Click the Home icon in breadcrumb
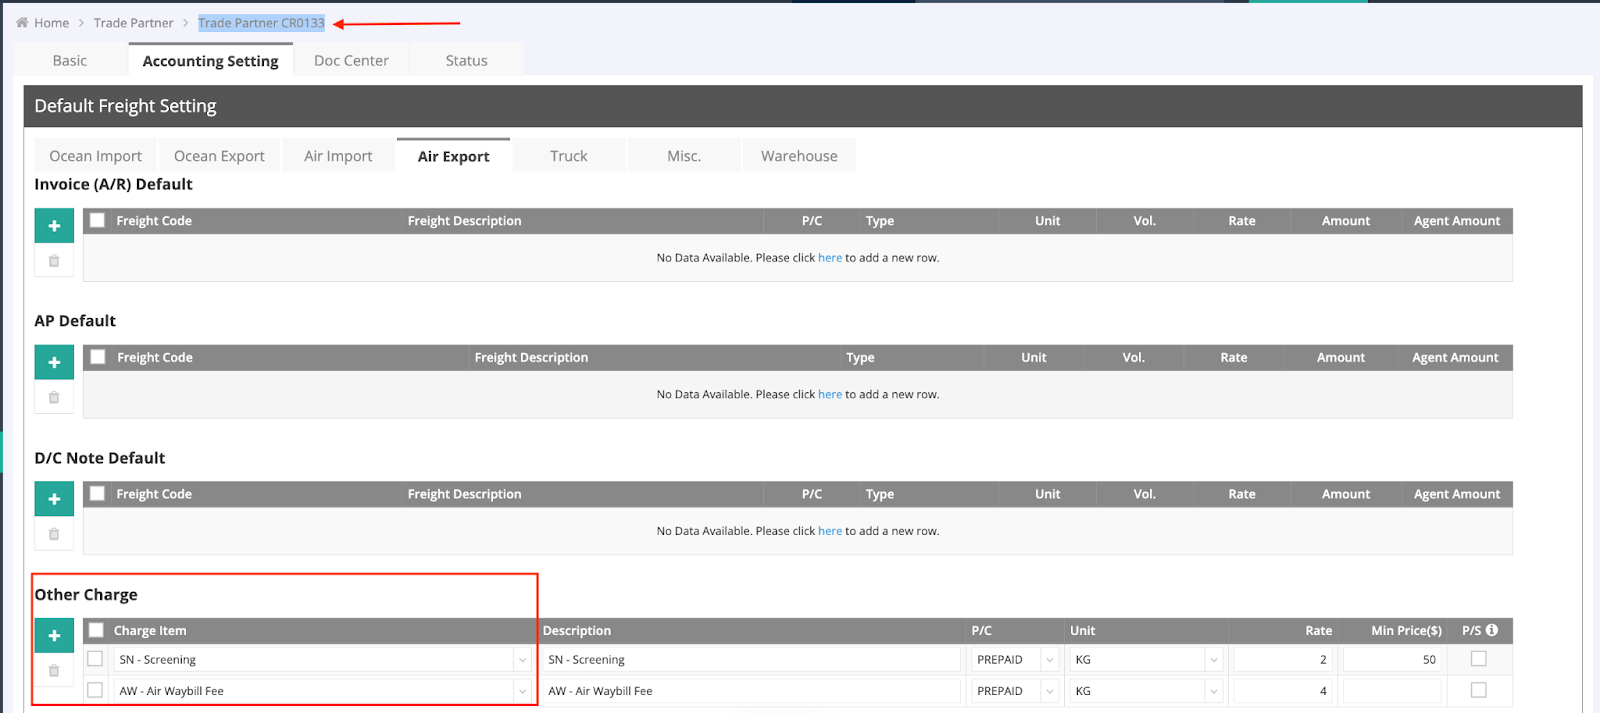The image size is (1600, 713). coord(22,23)
